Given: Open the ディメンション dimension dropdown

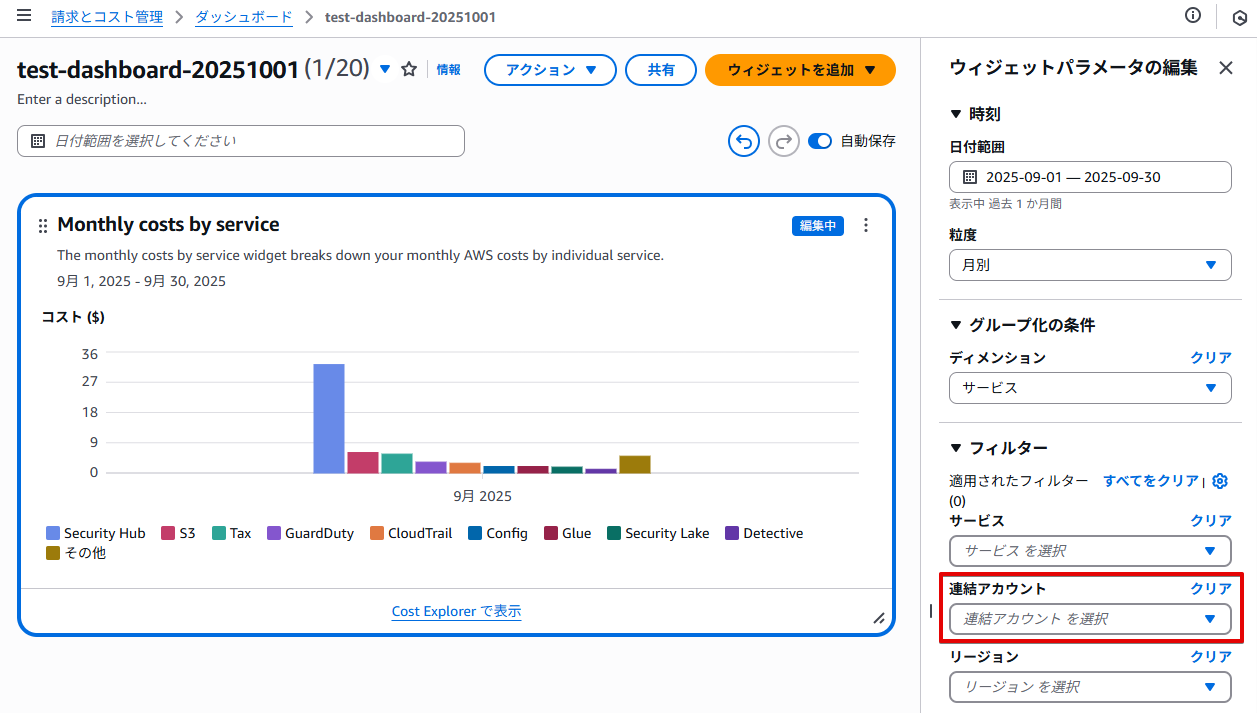Looking at the screenshot, I should coord(1090,388).
